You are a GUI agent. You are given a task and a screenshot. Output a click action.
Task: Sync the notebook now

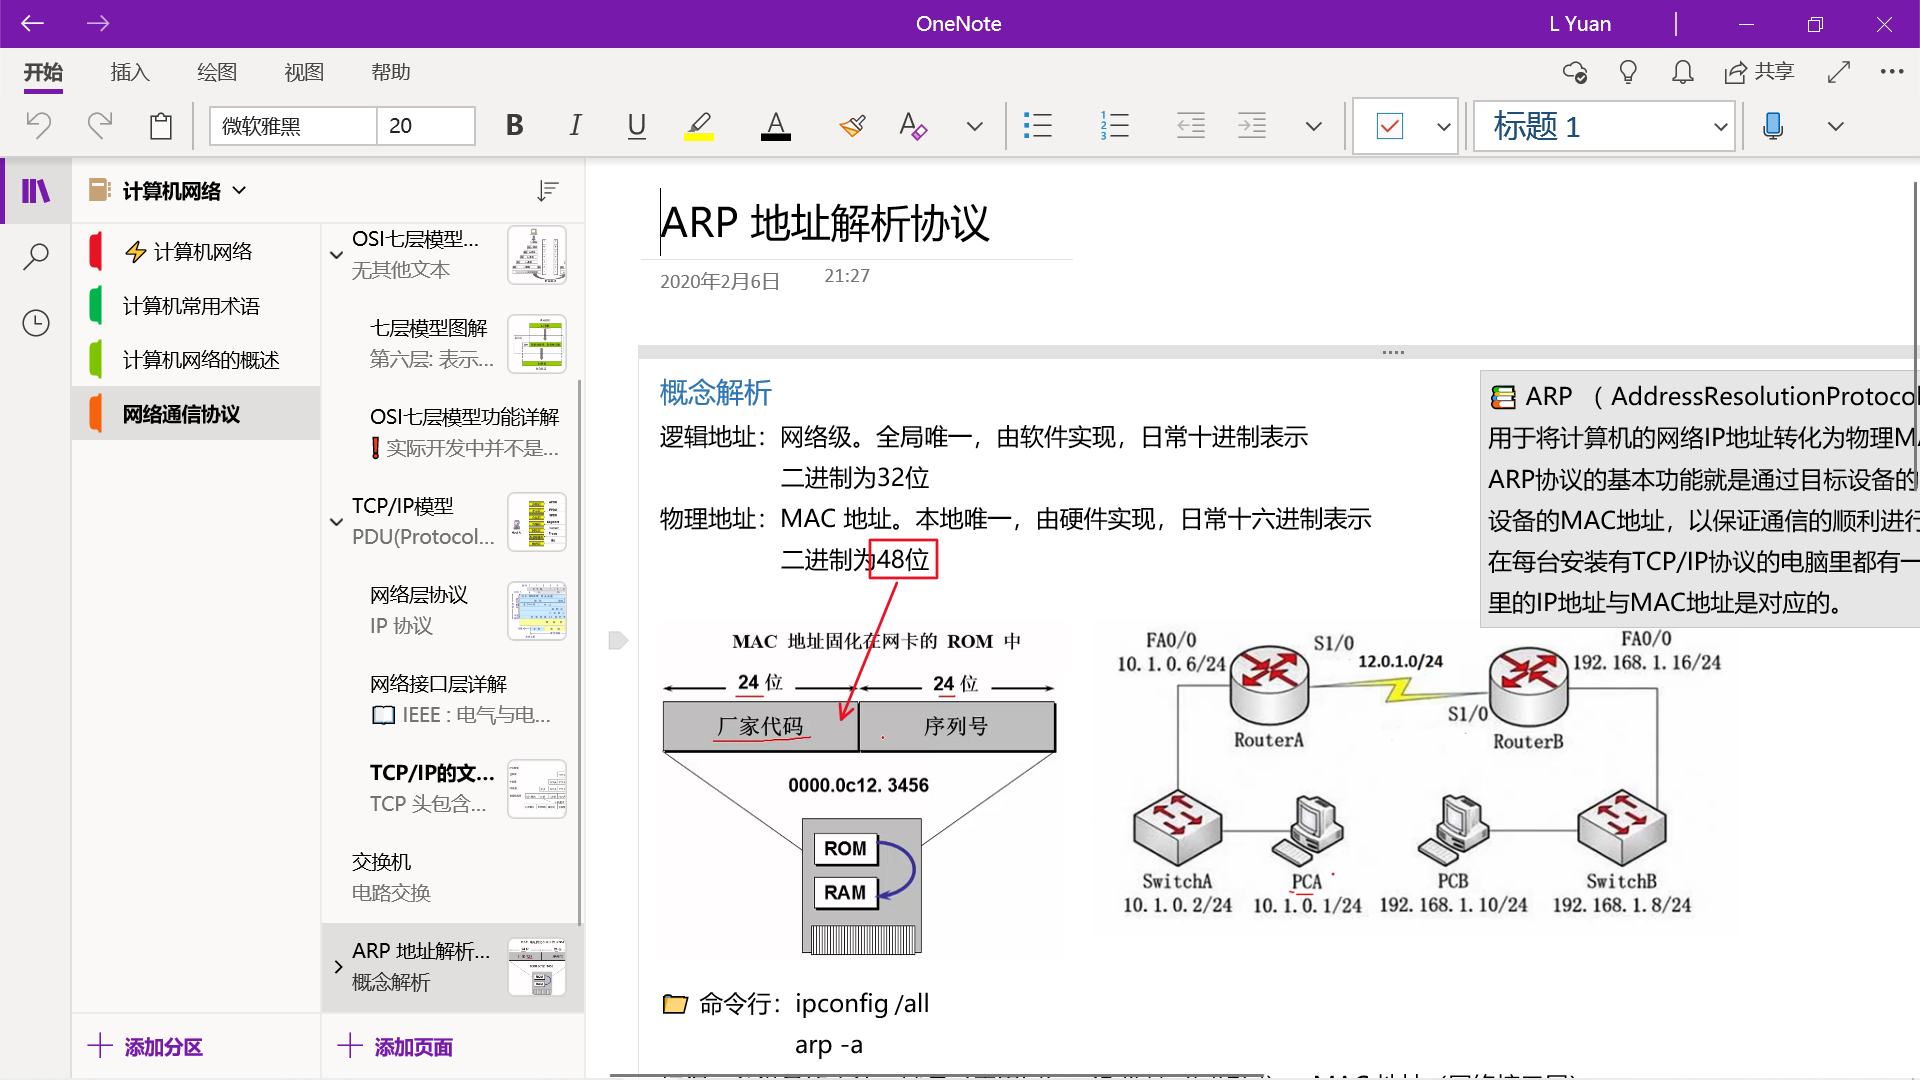pyautogui.click(x=1576, y=72)
